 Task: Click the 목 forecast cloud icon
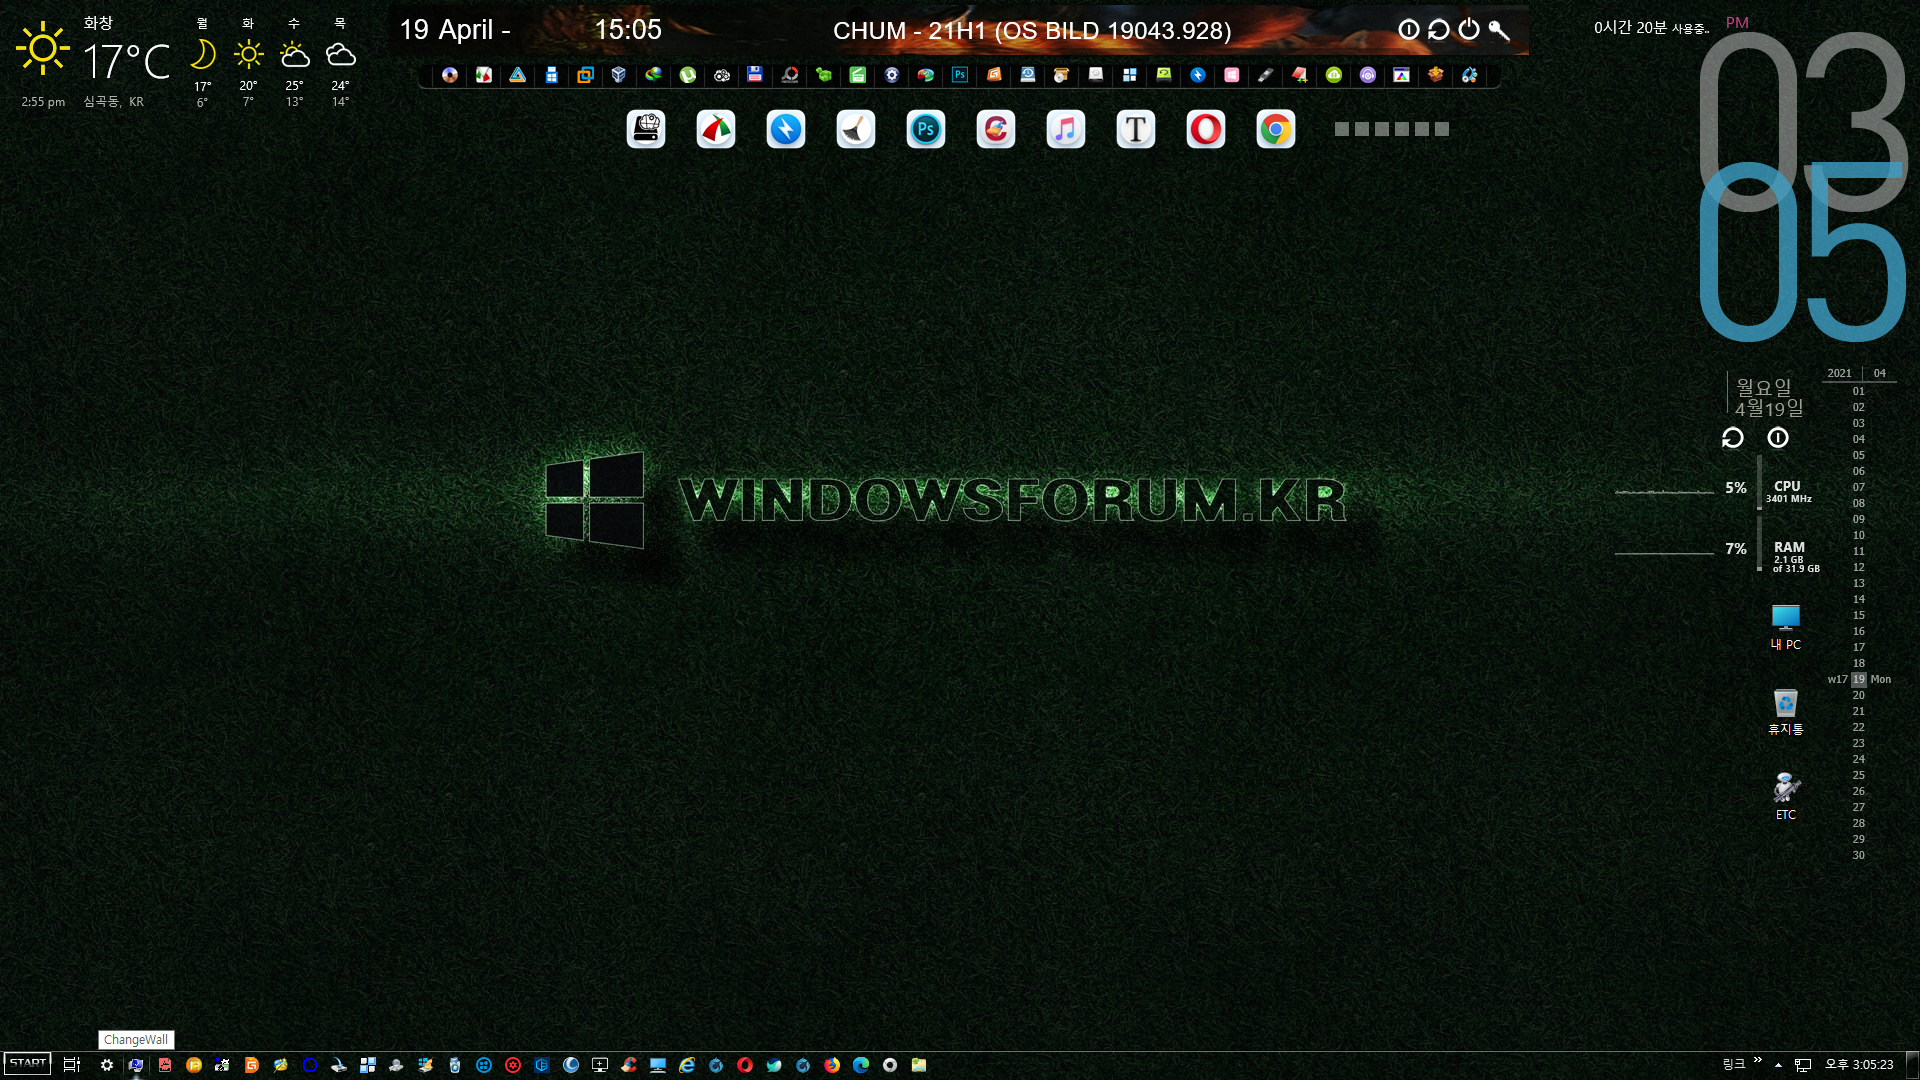click(x=340, y=54)
